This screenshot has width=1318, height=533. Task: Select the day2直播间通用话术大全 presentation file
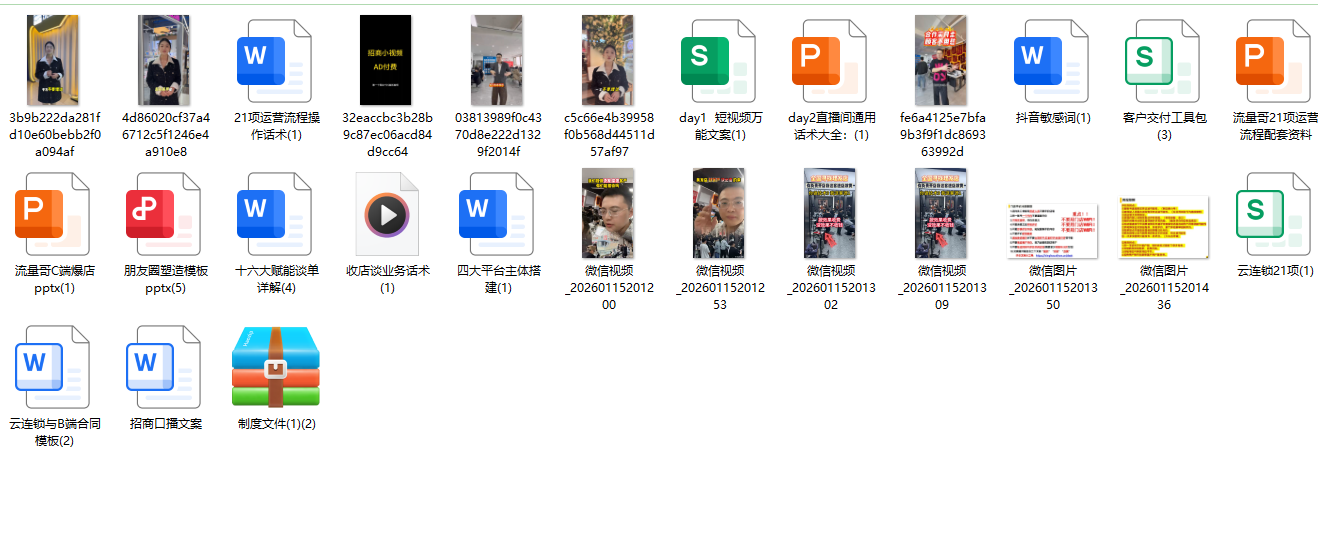coord(829,60)
